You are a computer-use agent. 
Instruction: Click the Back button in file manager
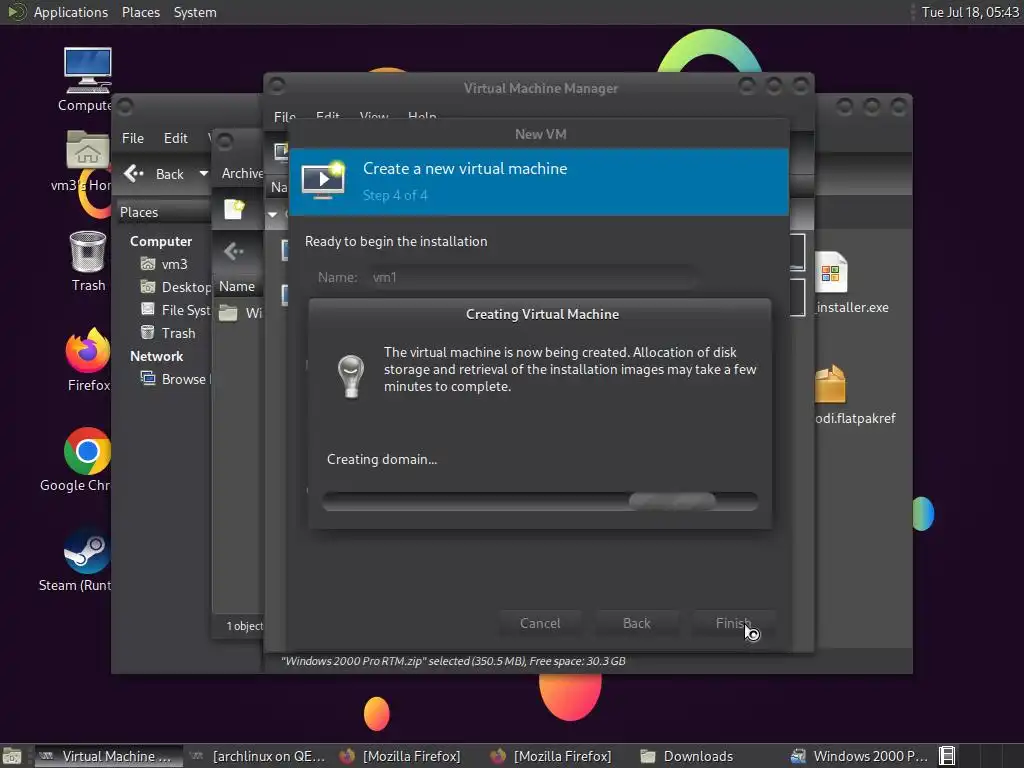pyautogui.click(x=157, y=174)
